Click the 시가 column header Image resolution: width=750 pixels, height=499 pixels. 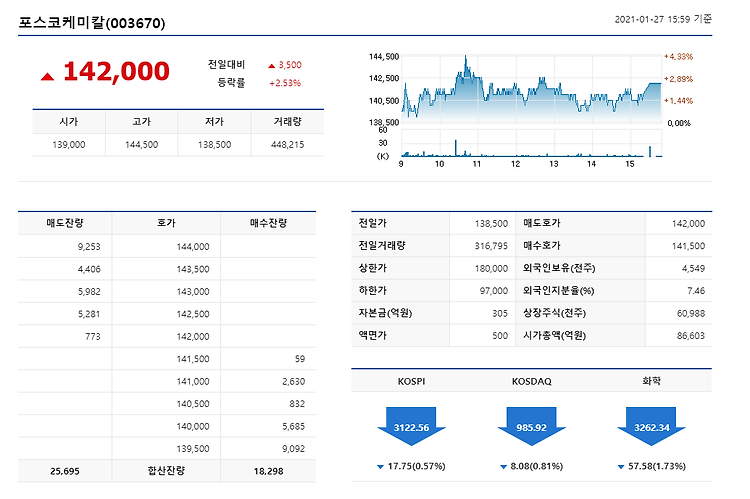coord(69,122)
